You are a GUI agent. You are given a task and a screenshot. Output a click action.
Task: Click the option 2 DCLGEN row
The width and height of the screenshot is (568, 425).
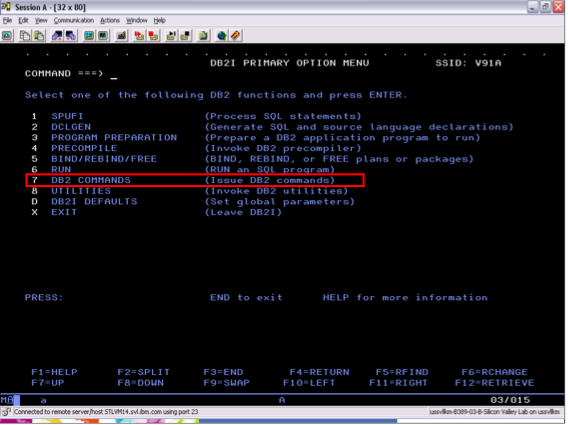pos(272,127)
